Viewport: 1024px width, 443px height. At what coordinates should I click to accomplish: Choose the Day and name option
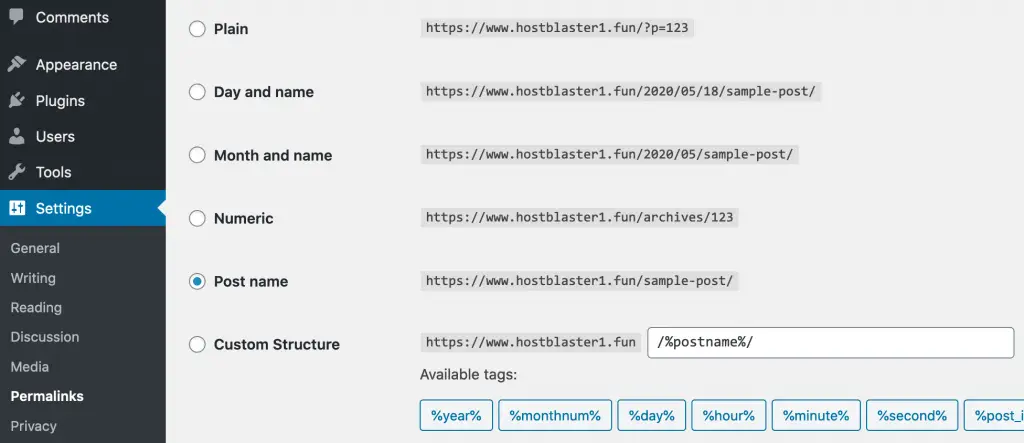click(x=197, y=92)
